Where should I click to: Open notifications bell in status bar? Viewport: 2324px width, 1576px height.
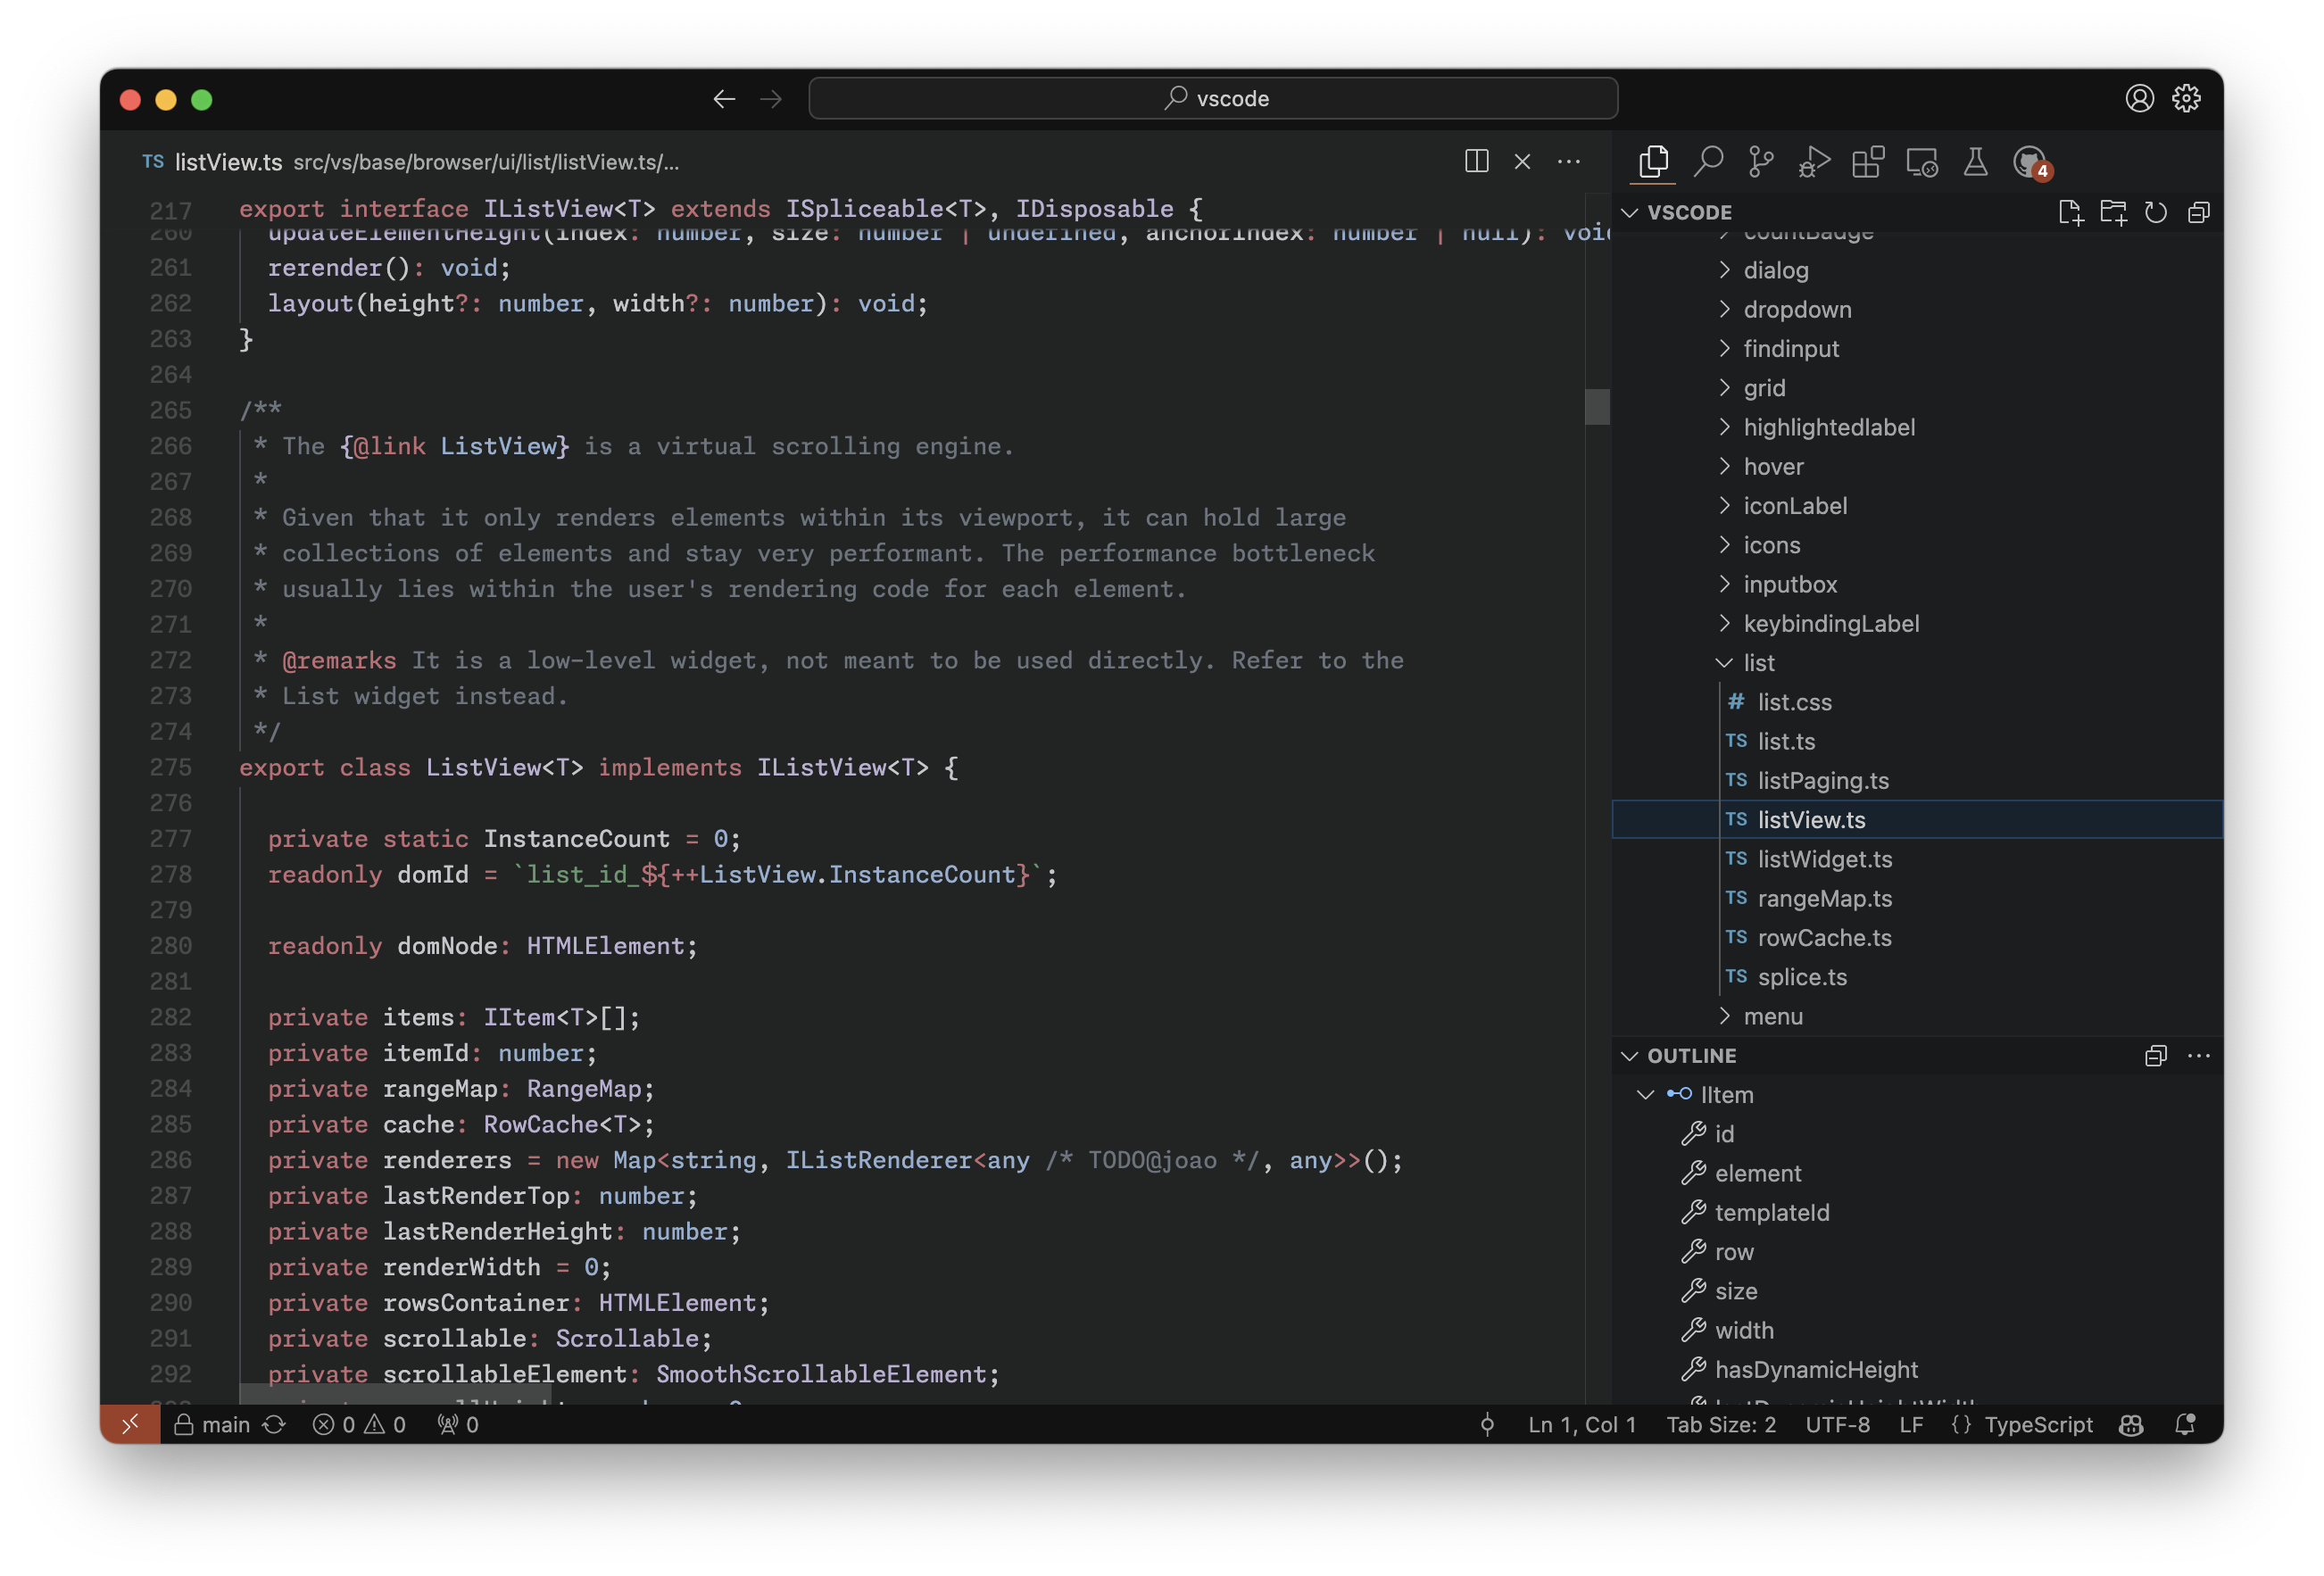[x=2185, y=1424]
